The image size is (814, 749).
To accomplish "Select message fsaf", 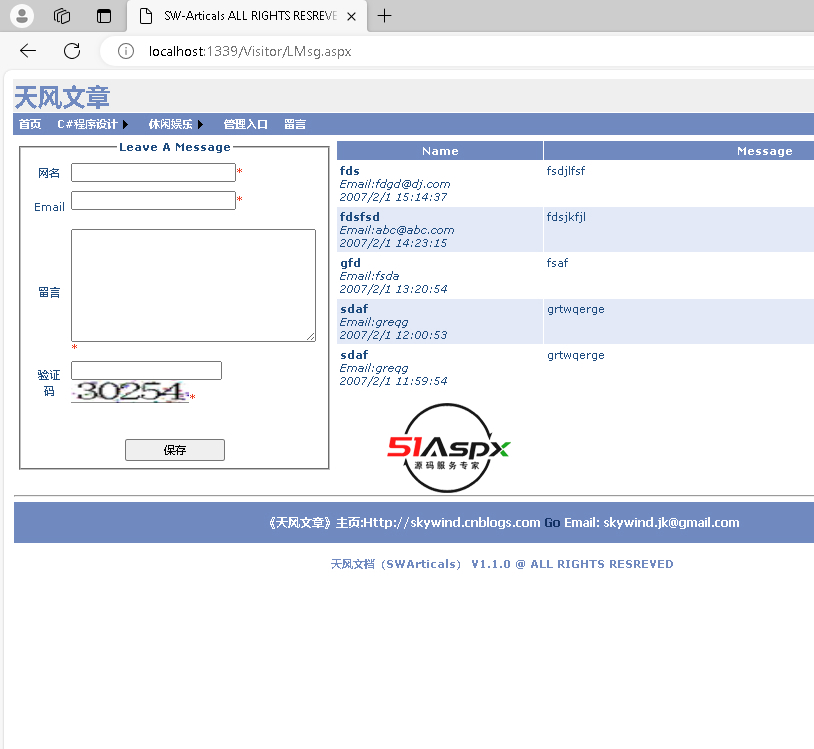I will (557, 263).
